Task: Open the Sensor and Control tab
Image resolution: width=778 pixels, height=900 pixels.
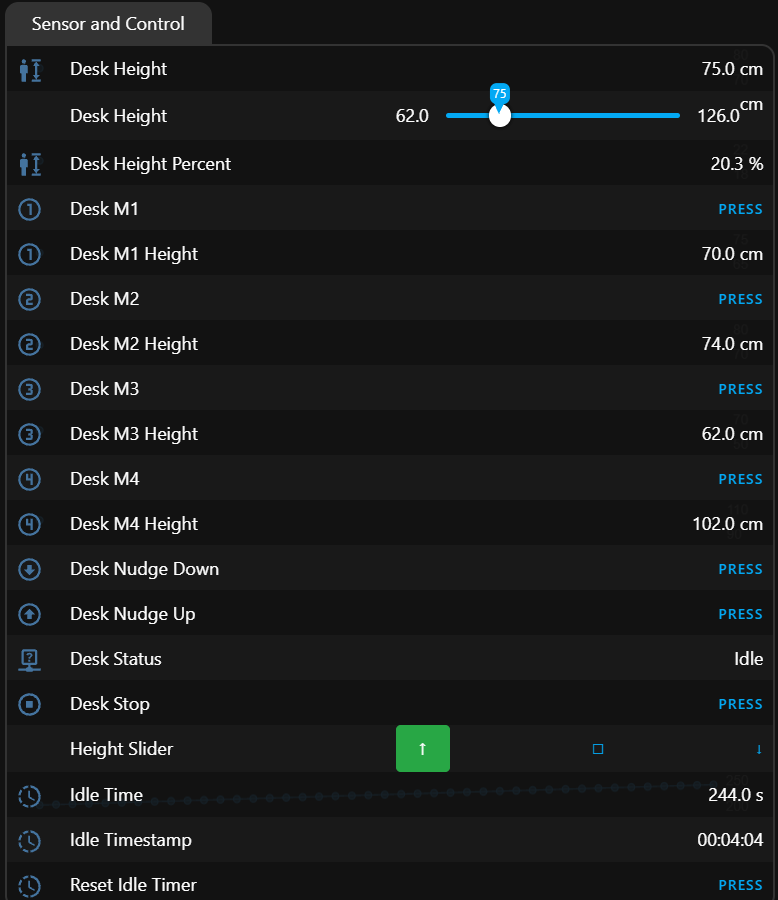Action: [x=108, y=24]
